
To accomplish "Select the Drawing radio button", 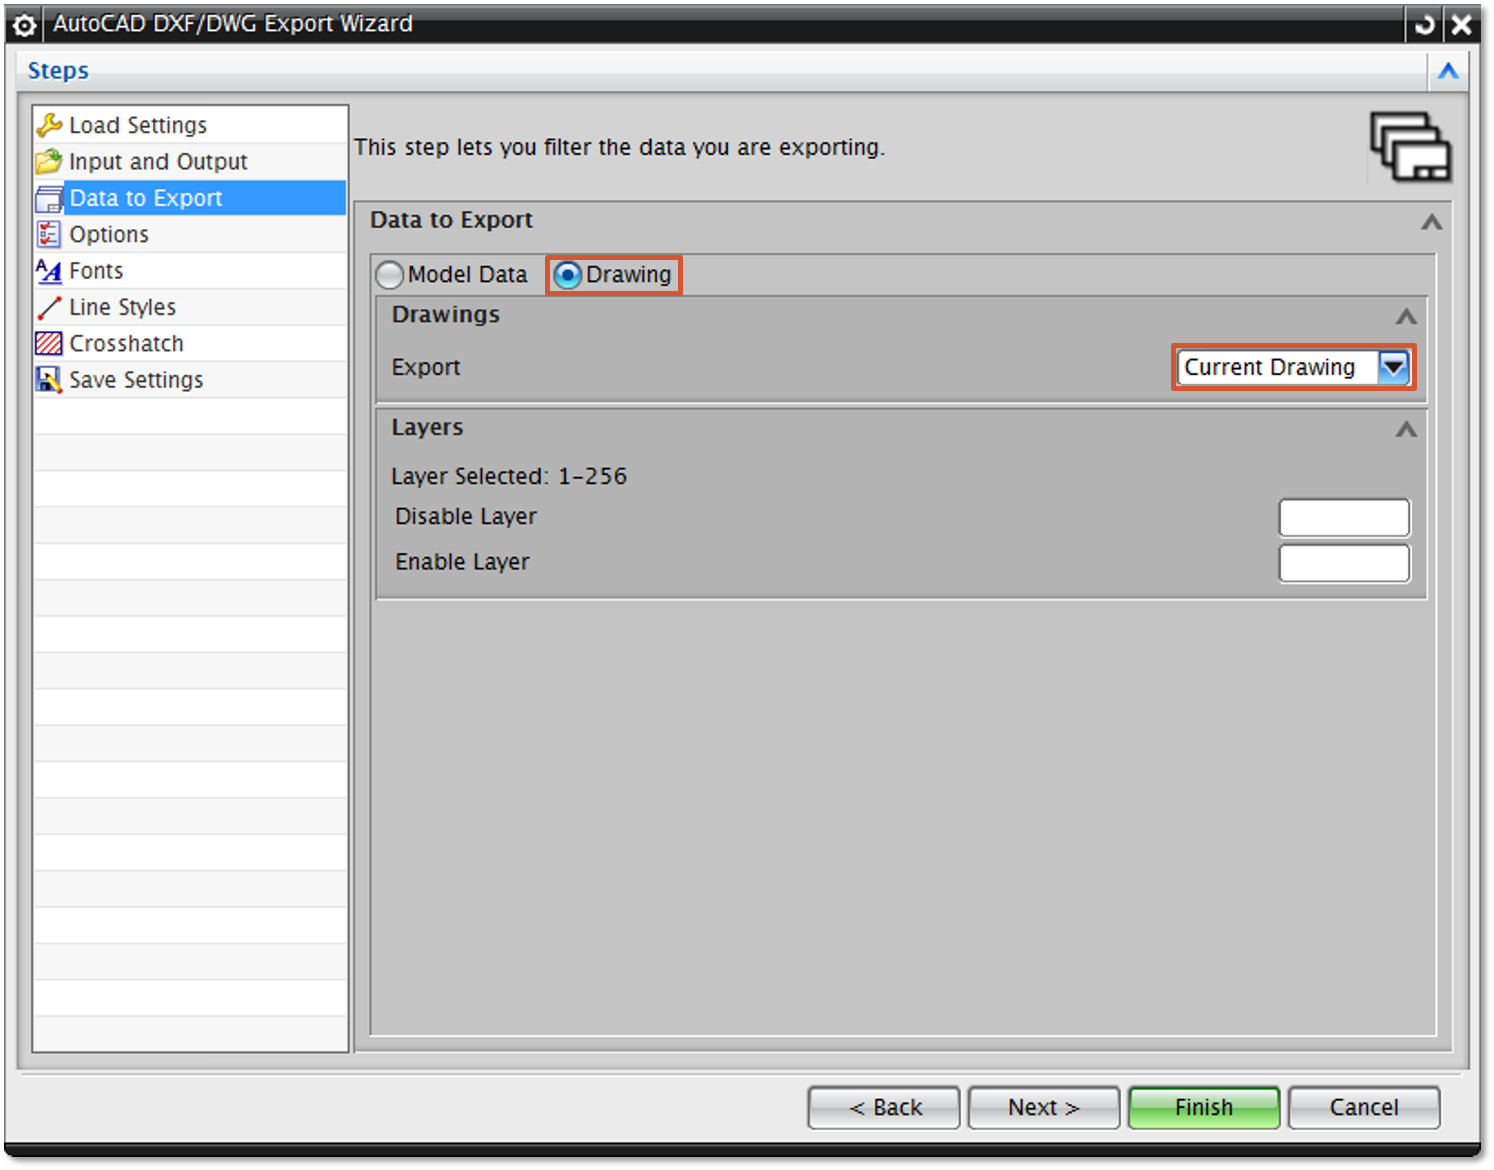I will click(568, 275).
